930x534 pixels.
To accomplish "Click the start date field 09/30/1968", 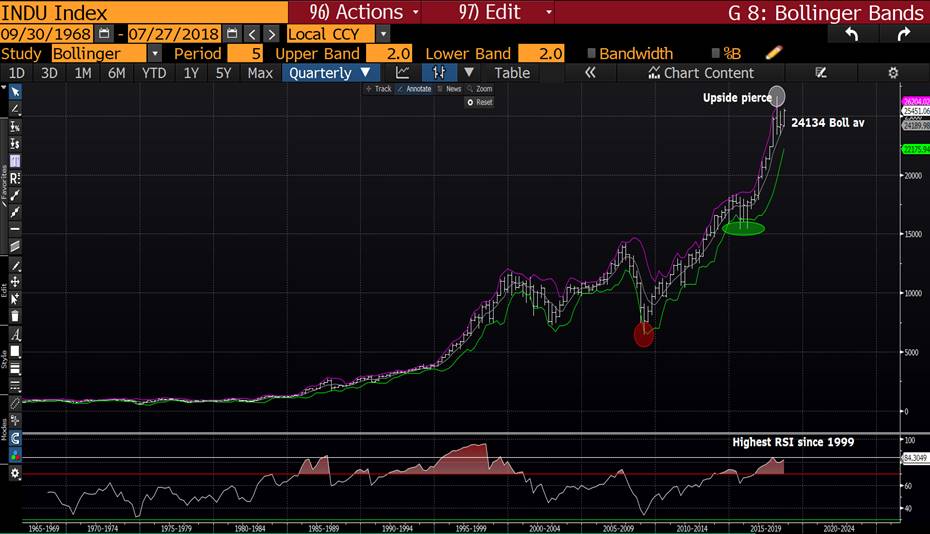I will coord(46,34).
